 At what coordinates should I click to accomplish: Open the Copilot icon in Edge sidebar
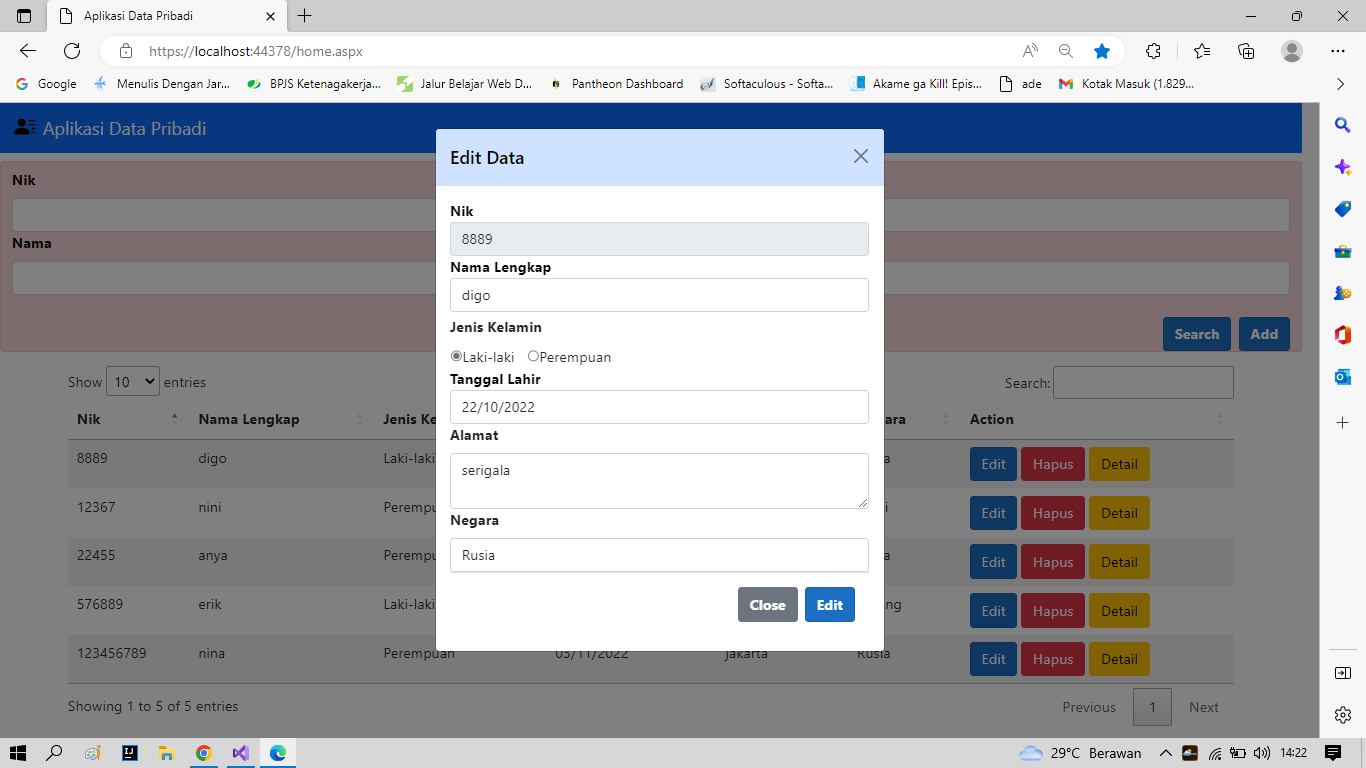(1342, 167)
